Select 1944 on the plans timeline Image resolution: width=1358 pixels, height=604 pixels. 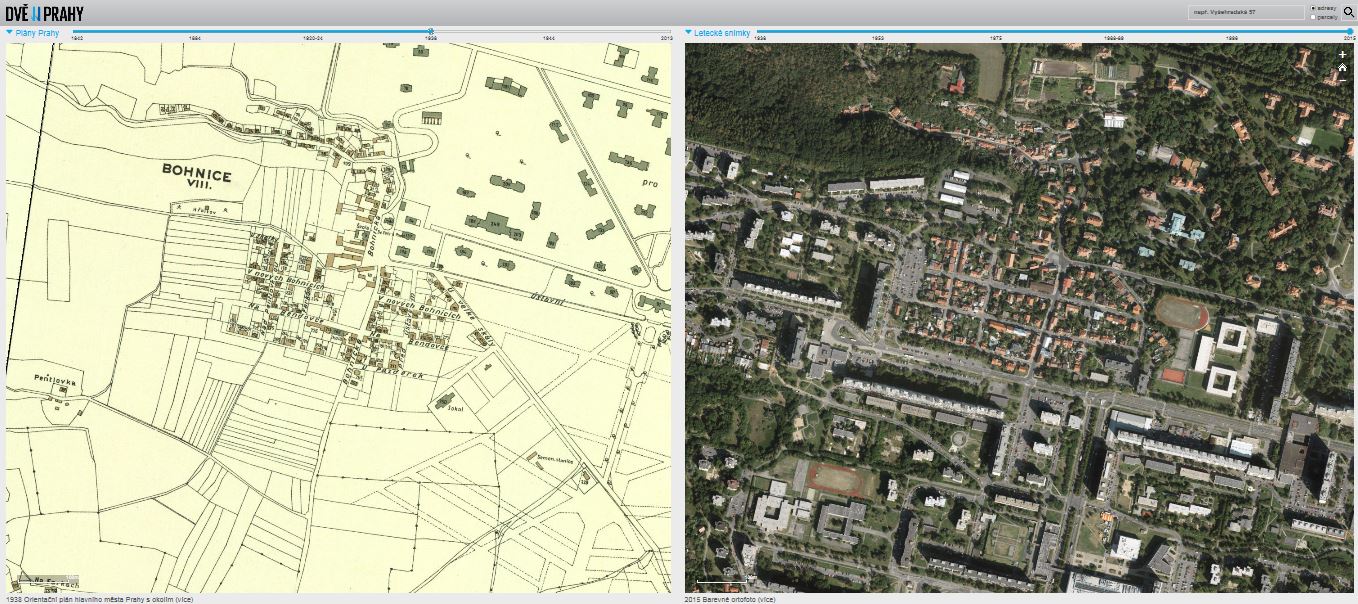click(x=548, y=37)
